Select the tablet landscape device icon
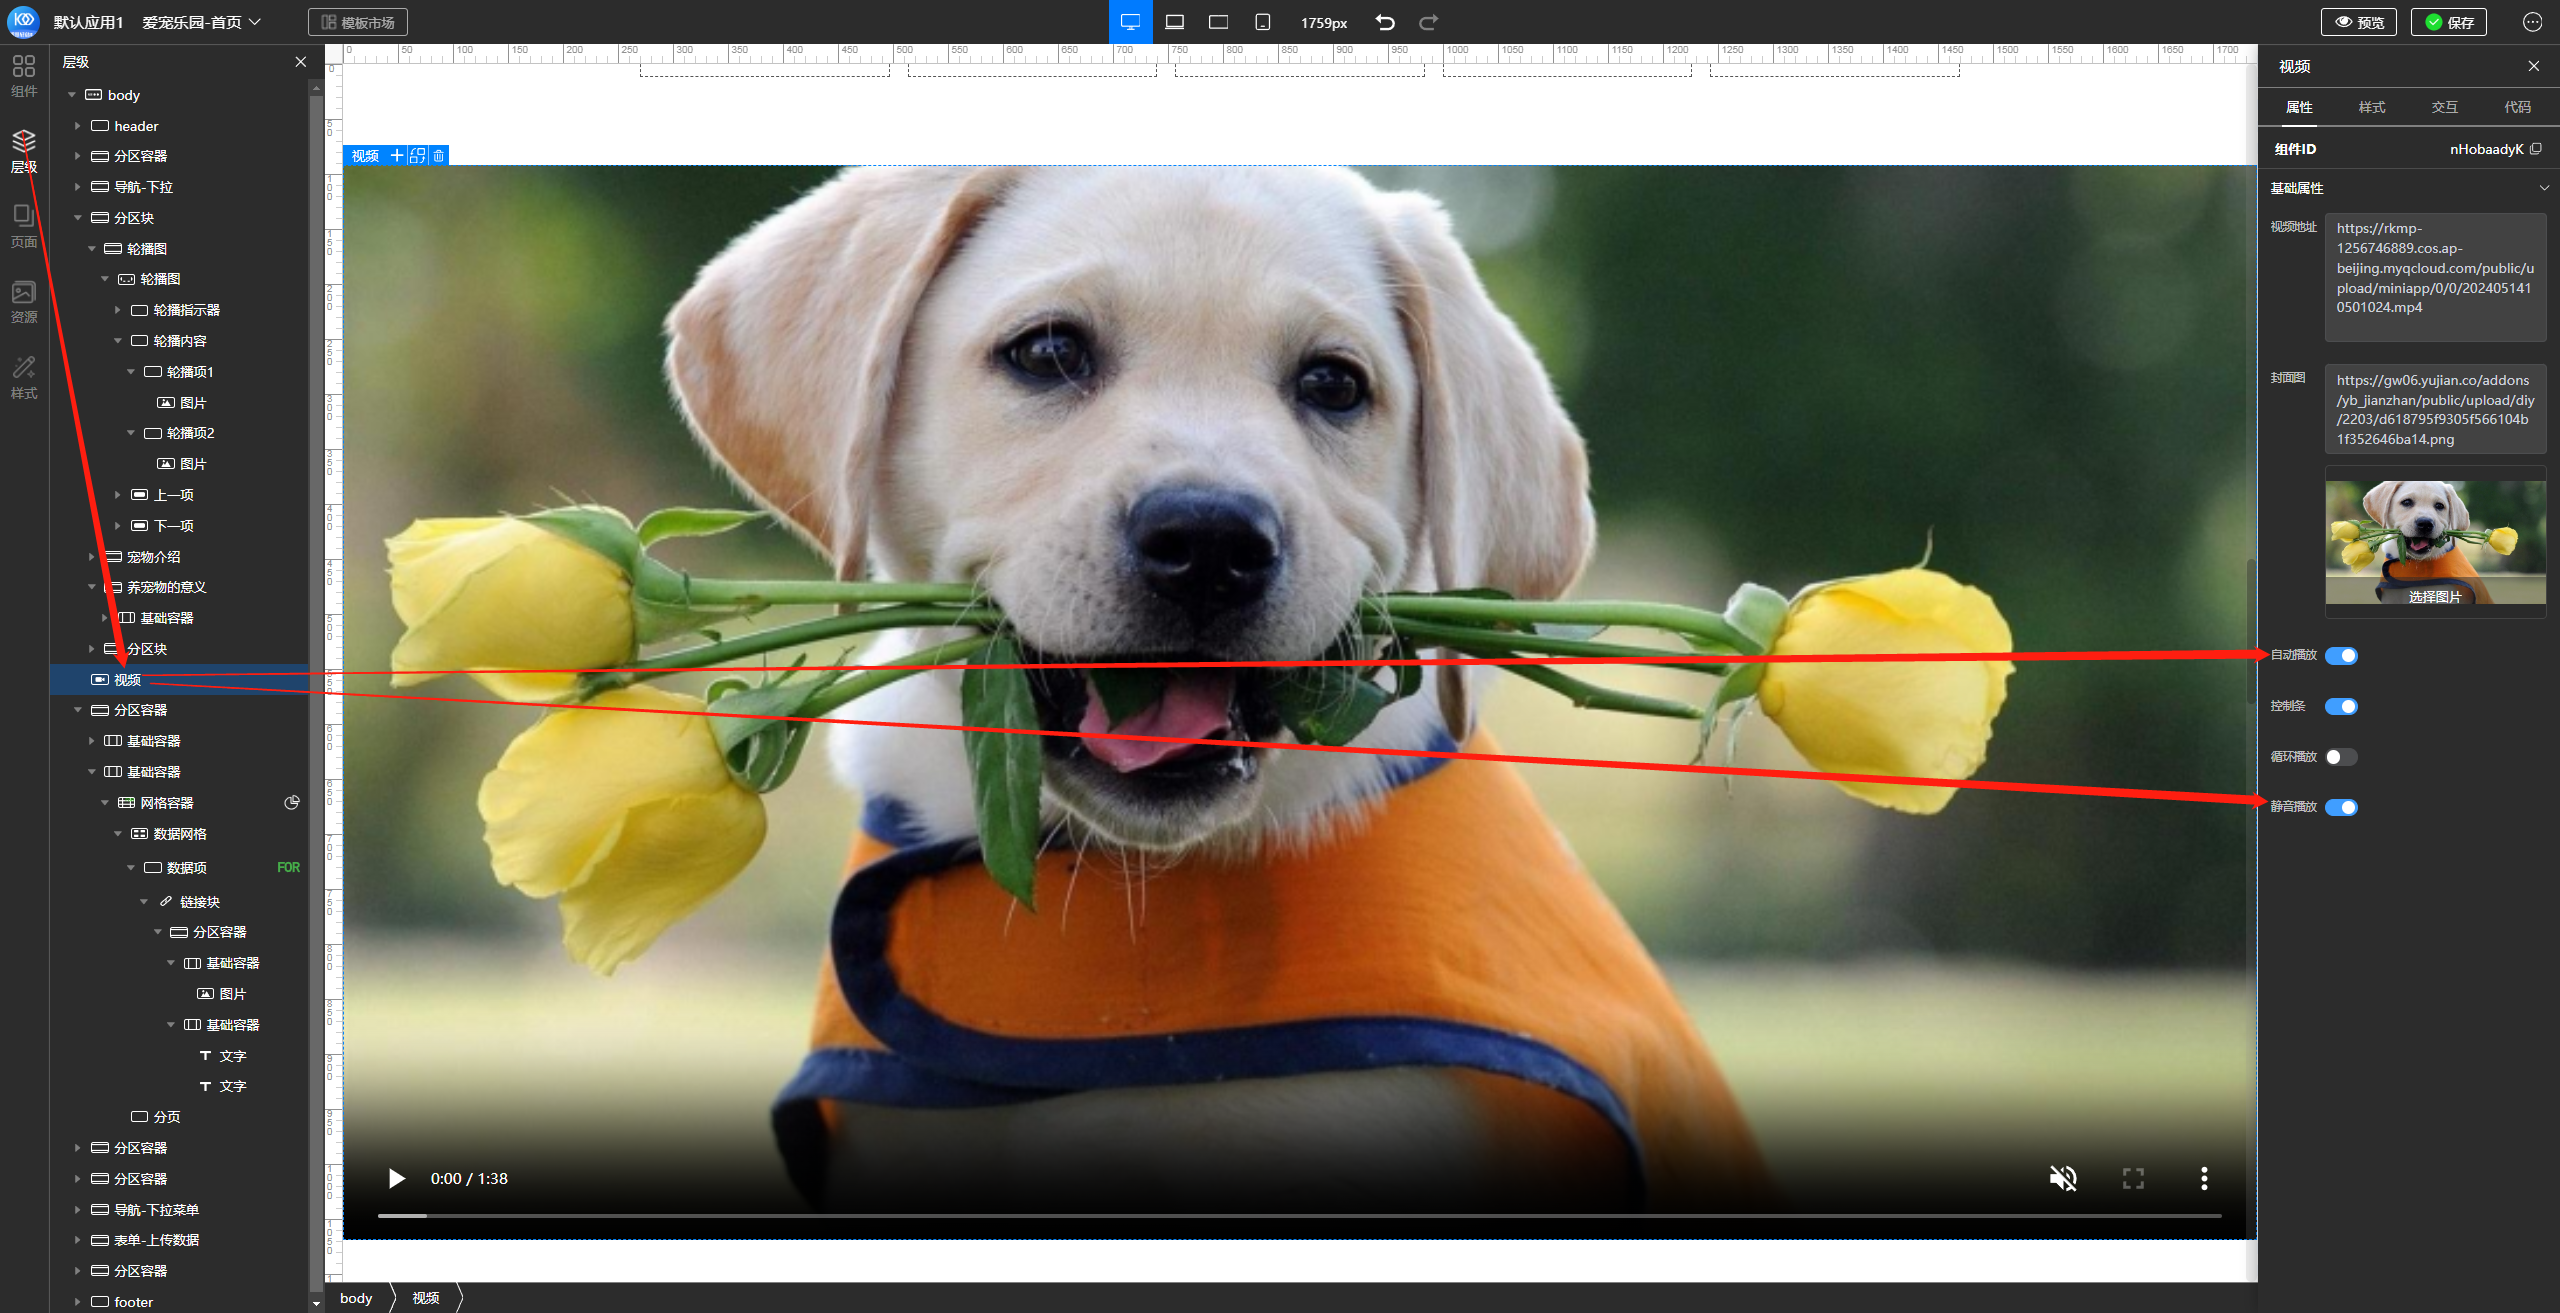Screen dimensions: 2560x1313 tap(1218, 22)
